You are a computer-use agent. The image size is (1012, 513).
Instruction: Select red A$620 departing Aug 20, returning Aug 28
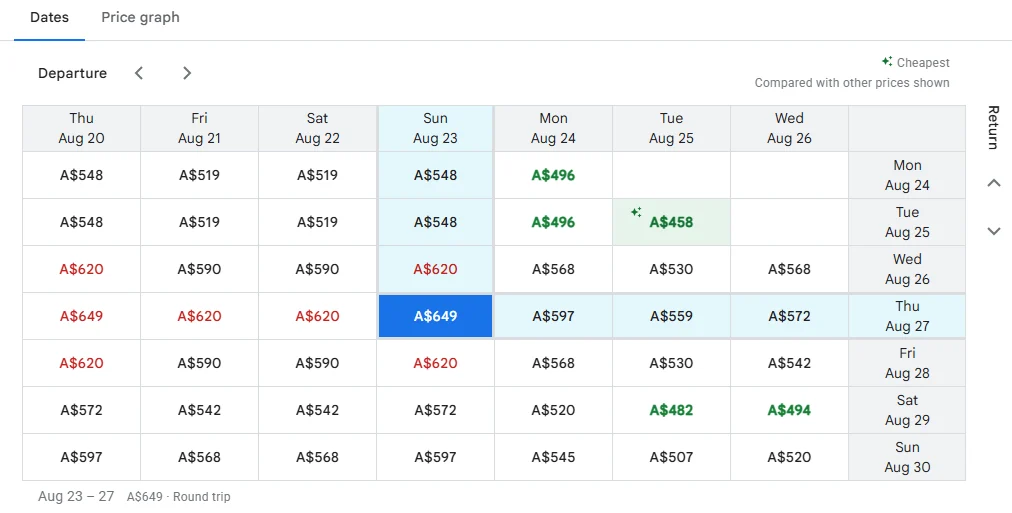pyautogui.click(x=81, y=363)
